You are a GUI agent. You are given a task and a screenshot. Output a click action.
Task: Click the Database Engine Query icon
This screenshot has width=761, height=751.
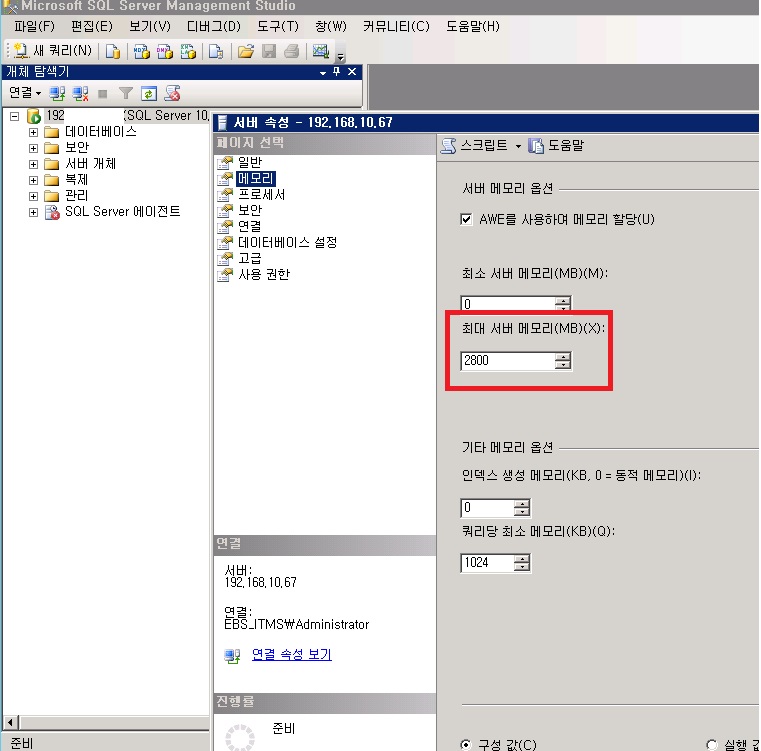click(113, 51)
